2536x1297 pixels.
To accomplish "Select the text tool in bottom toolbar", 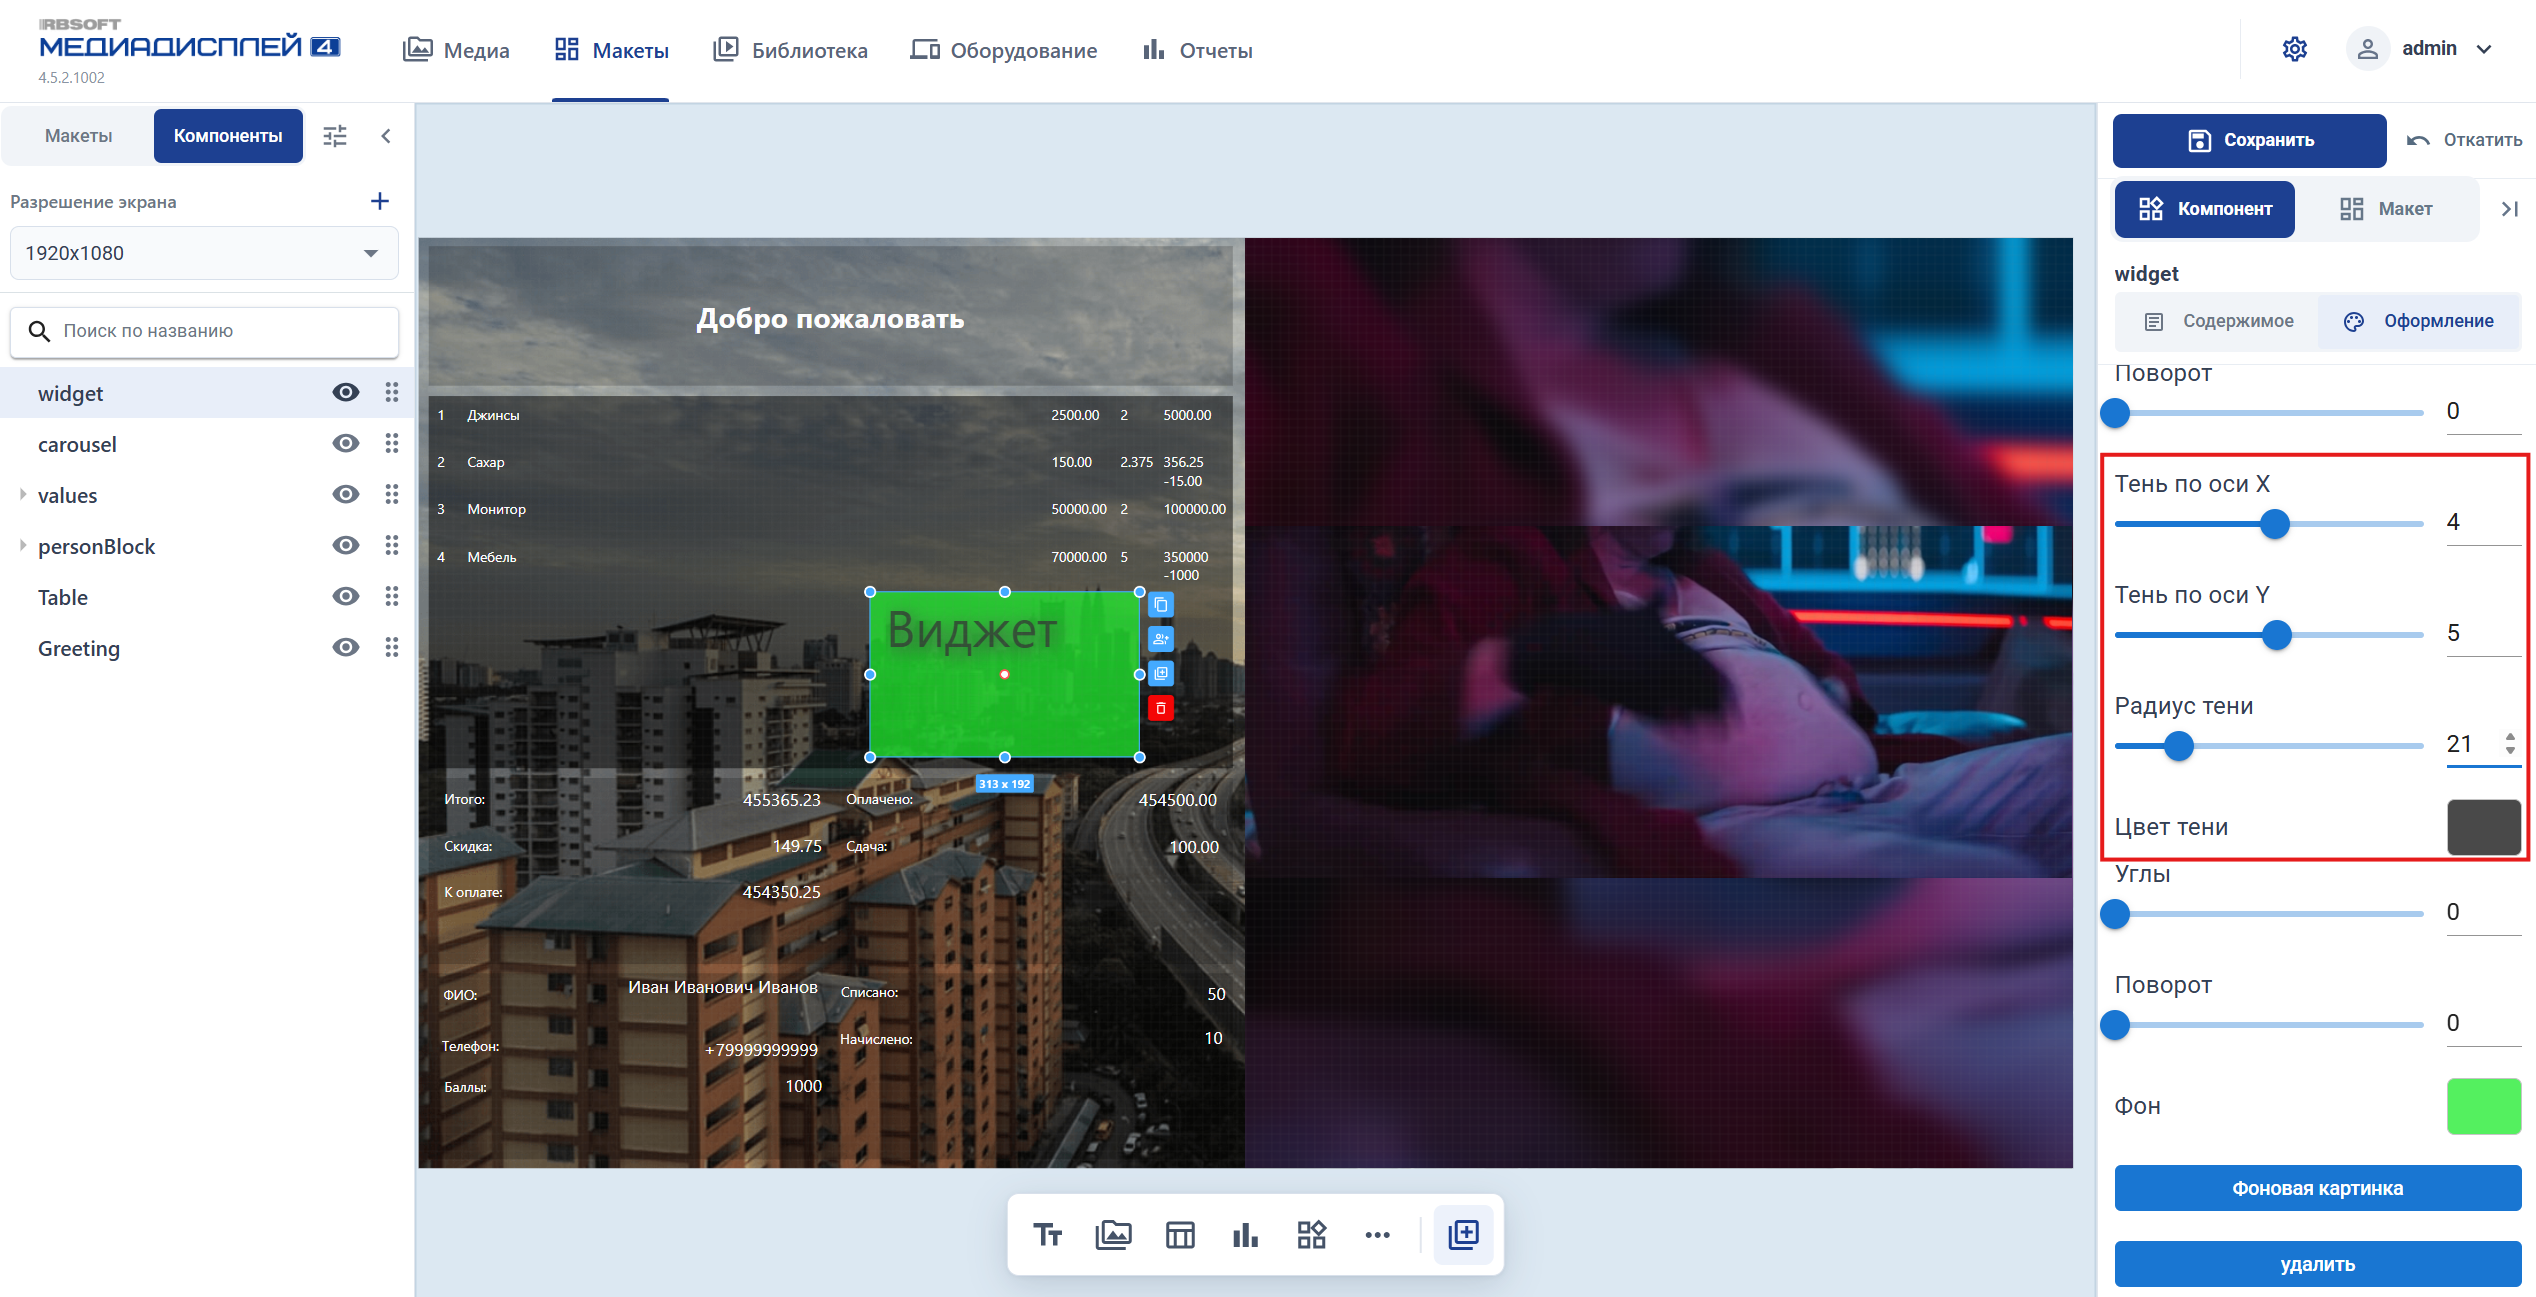I will (x=1047, y=1235).
